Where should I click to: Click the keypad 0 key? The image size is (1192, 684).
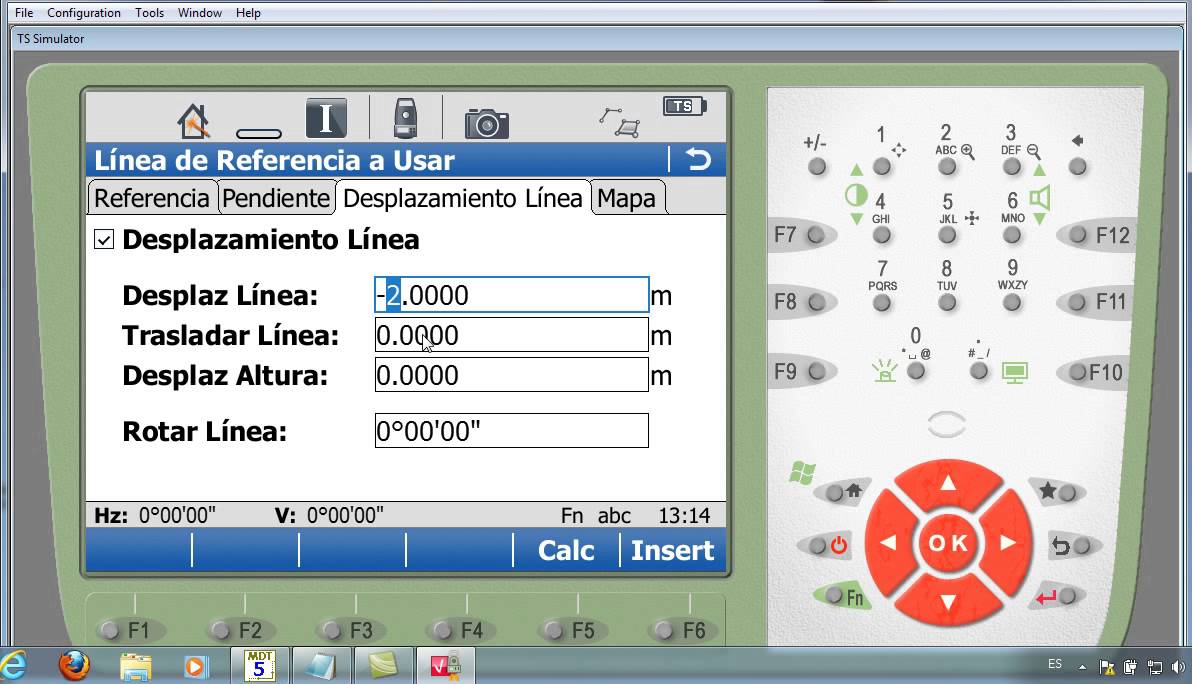[x=917, y=371]
